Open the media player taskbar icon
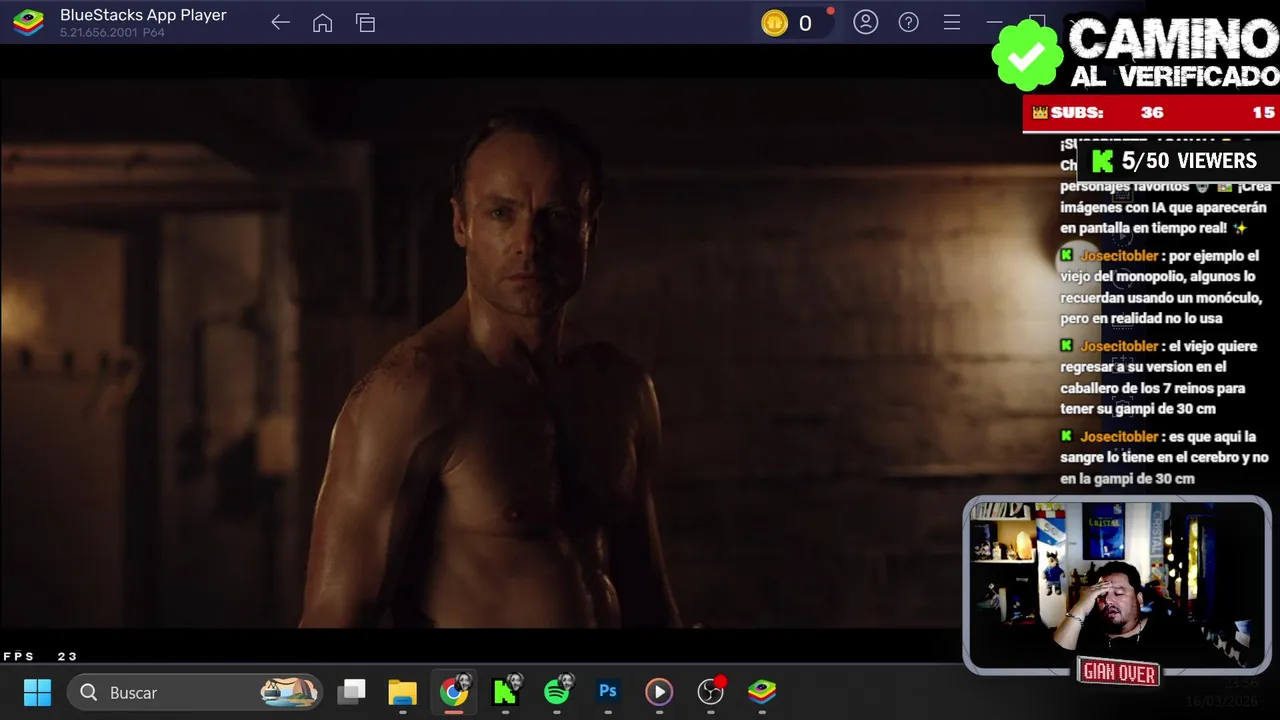Screen dimensions: 1280x720 pyautogui.click(x=659, y=691)
